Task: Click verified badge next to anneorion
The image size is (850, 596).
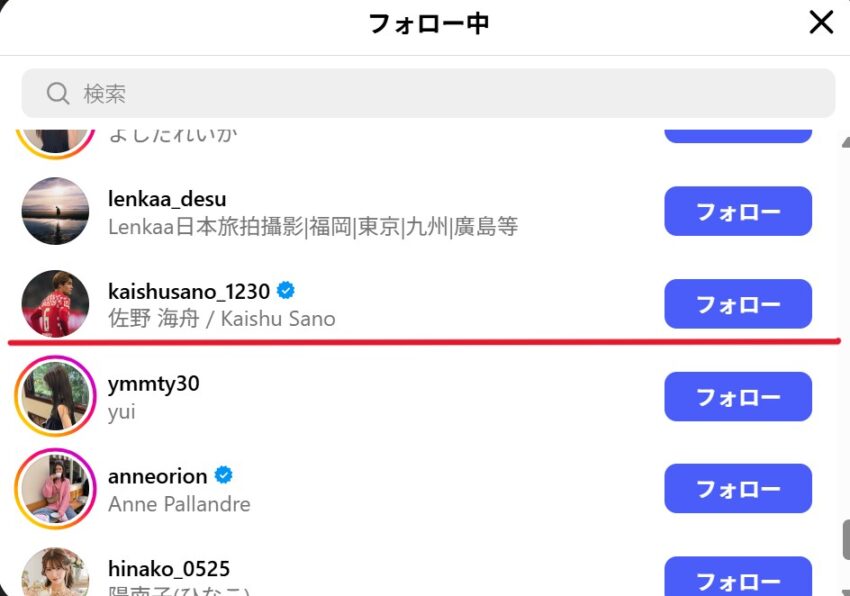Action: (223, 476)
